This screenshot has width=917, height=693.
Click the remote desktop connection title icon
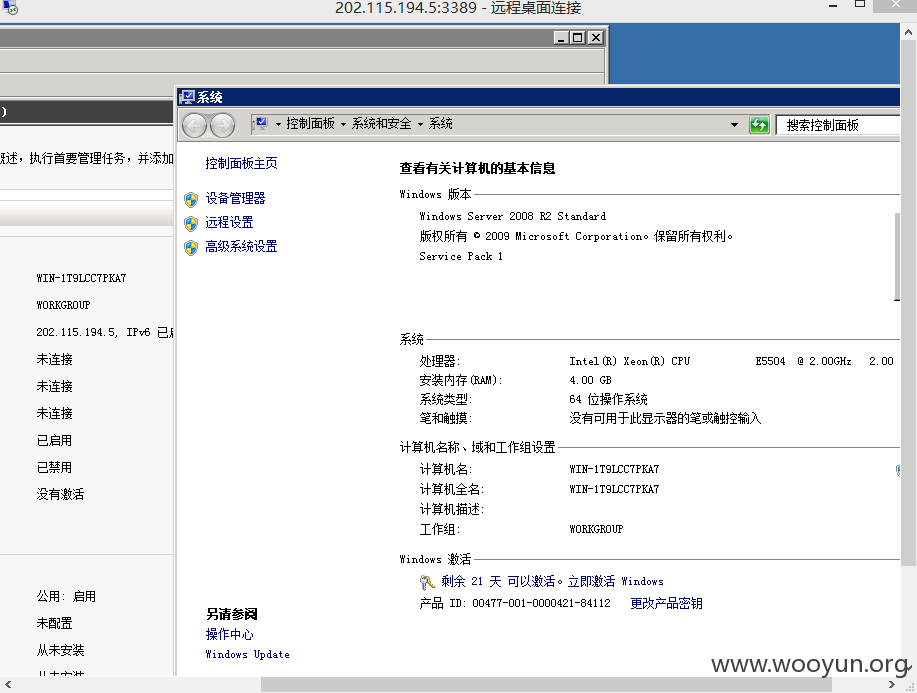(x=10, y=7)
